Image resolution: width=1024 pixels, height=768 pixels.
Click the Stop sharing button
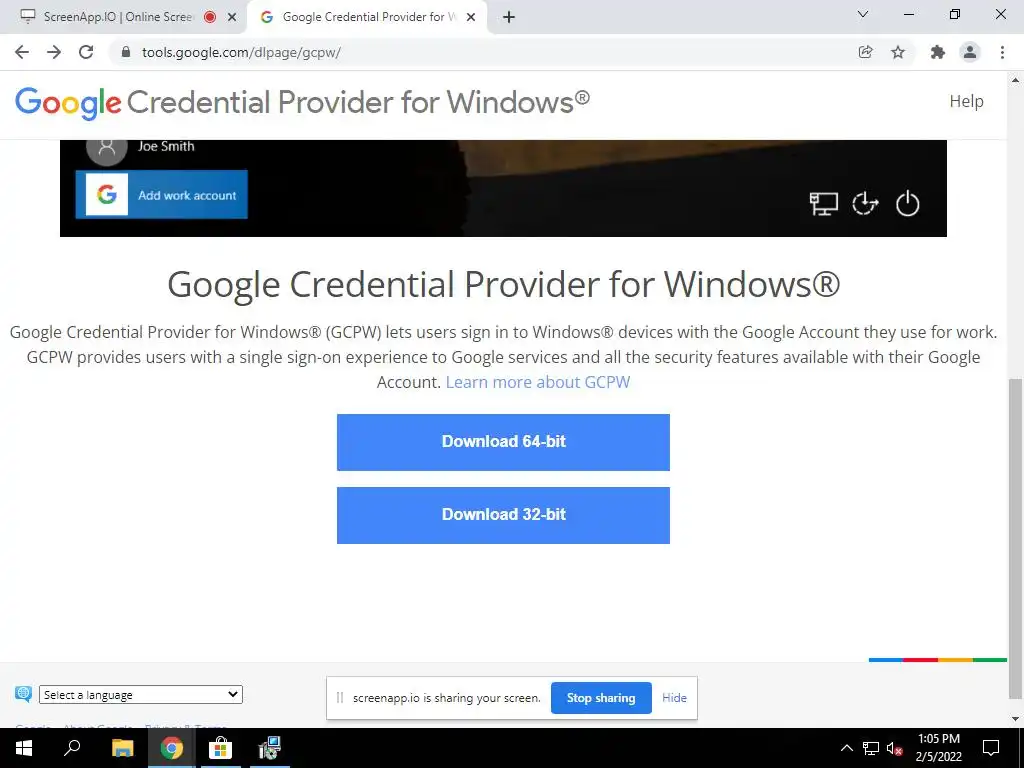(x=601, y=698)
